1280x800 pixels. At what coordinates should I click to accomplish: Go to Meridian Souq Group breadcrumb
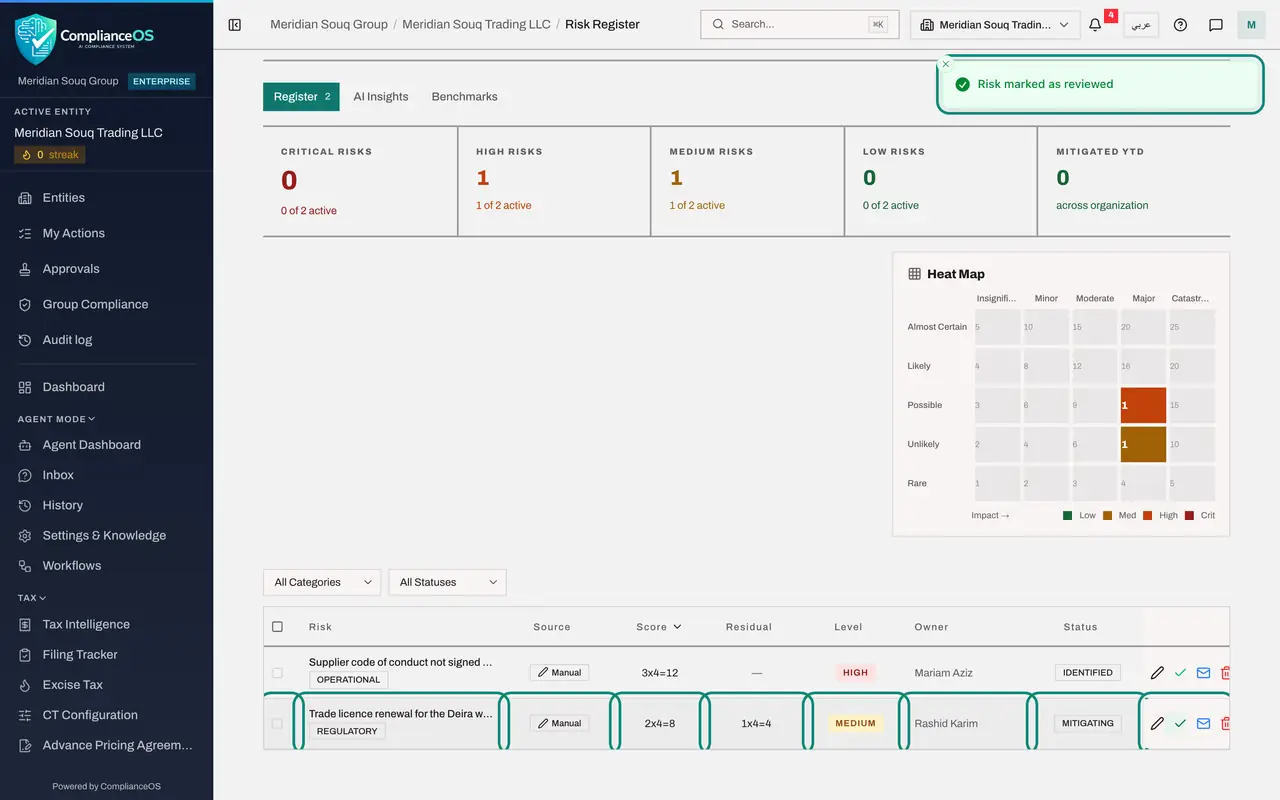pyautogui.click(x=329, y=24)
